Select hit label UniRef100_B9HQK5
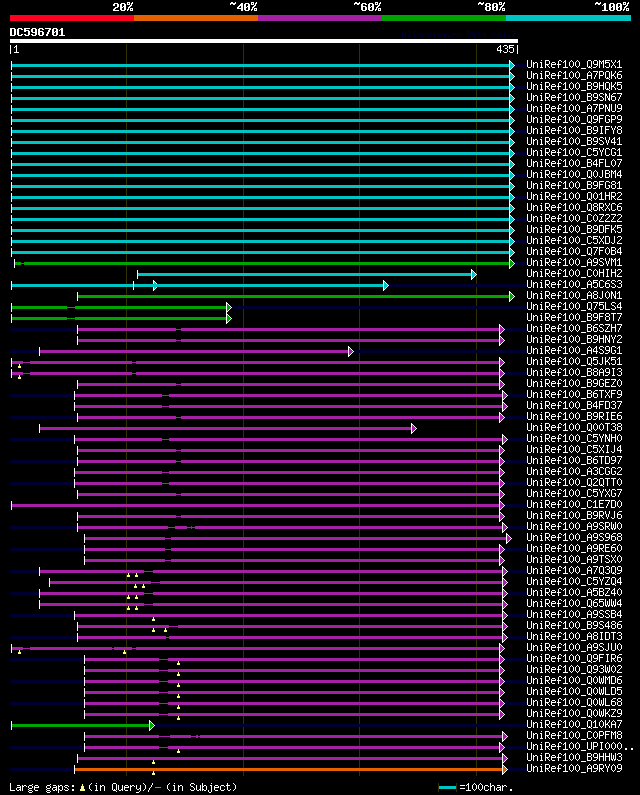This screenshot has height=795, width=640. click(x=574, y=87)
